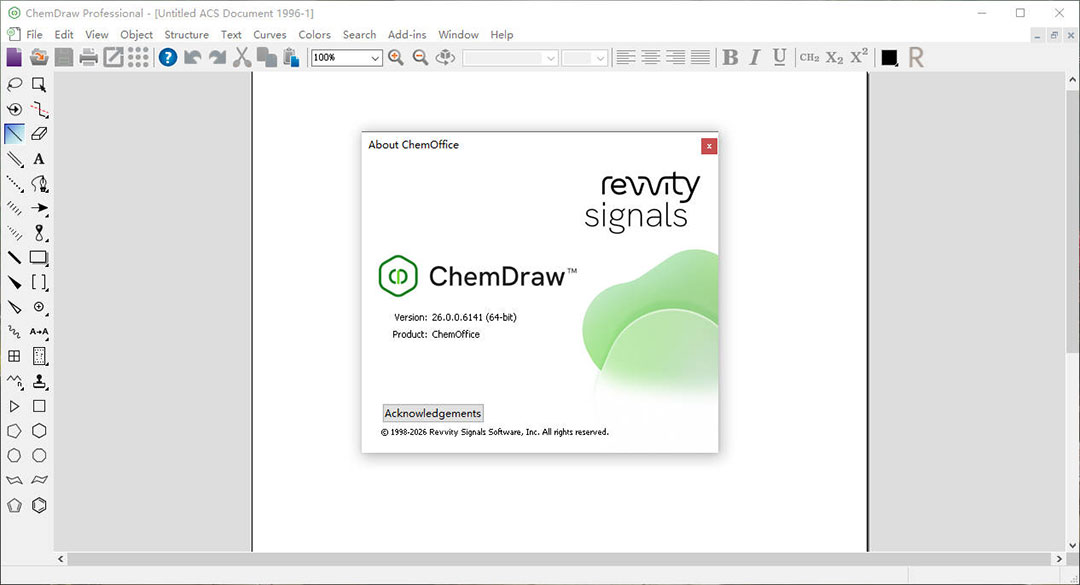
Task: Expand the font name dropdown
Action: click(550, 58)
